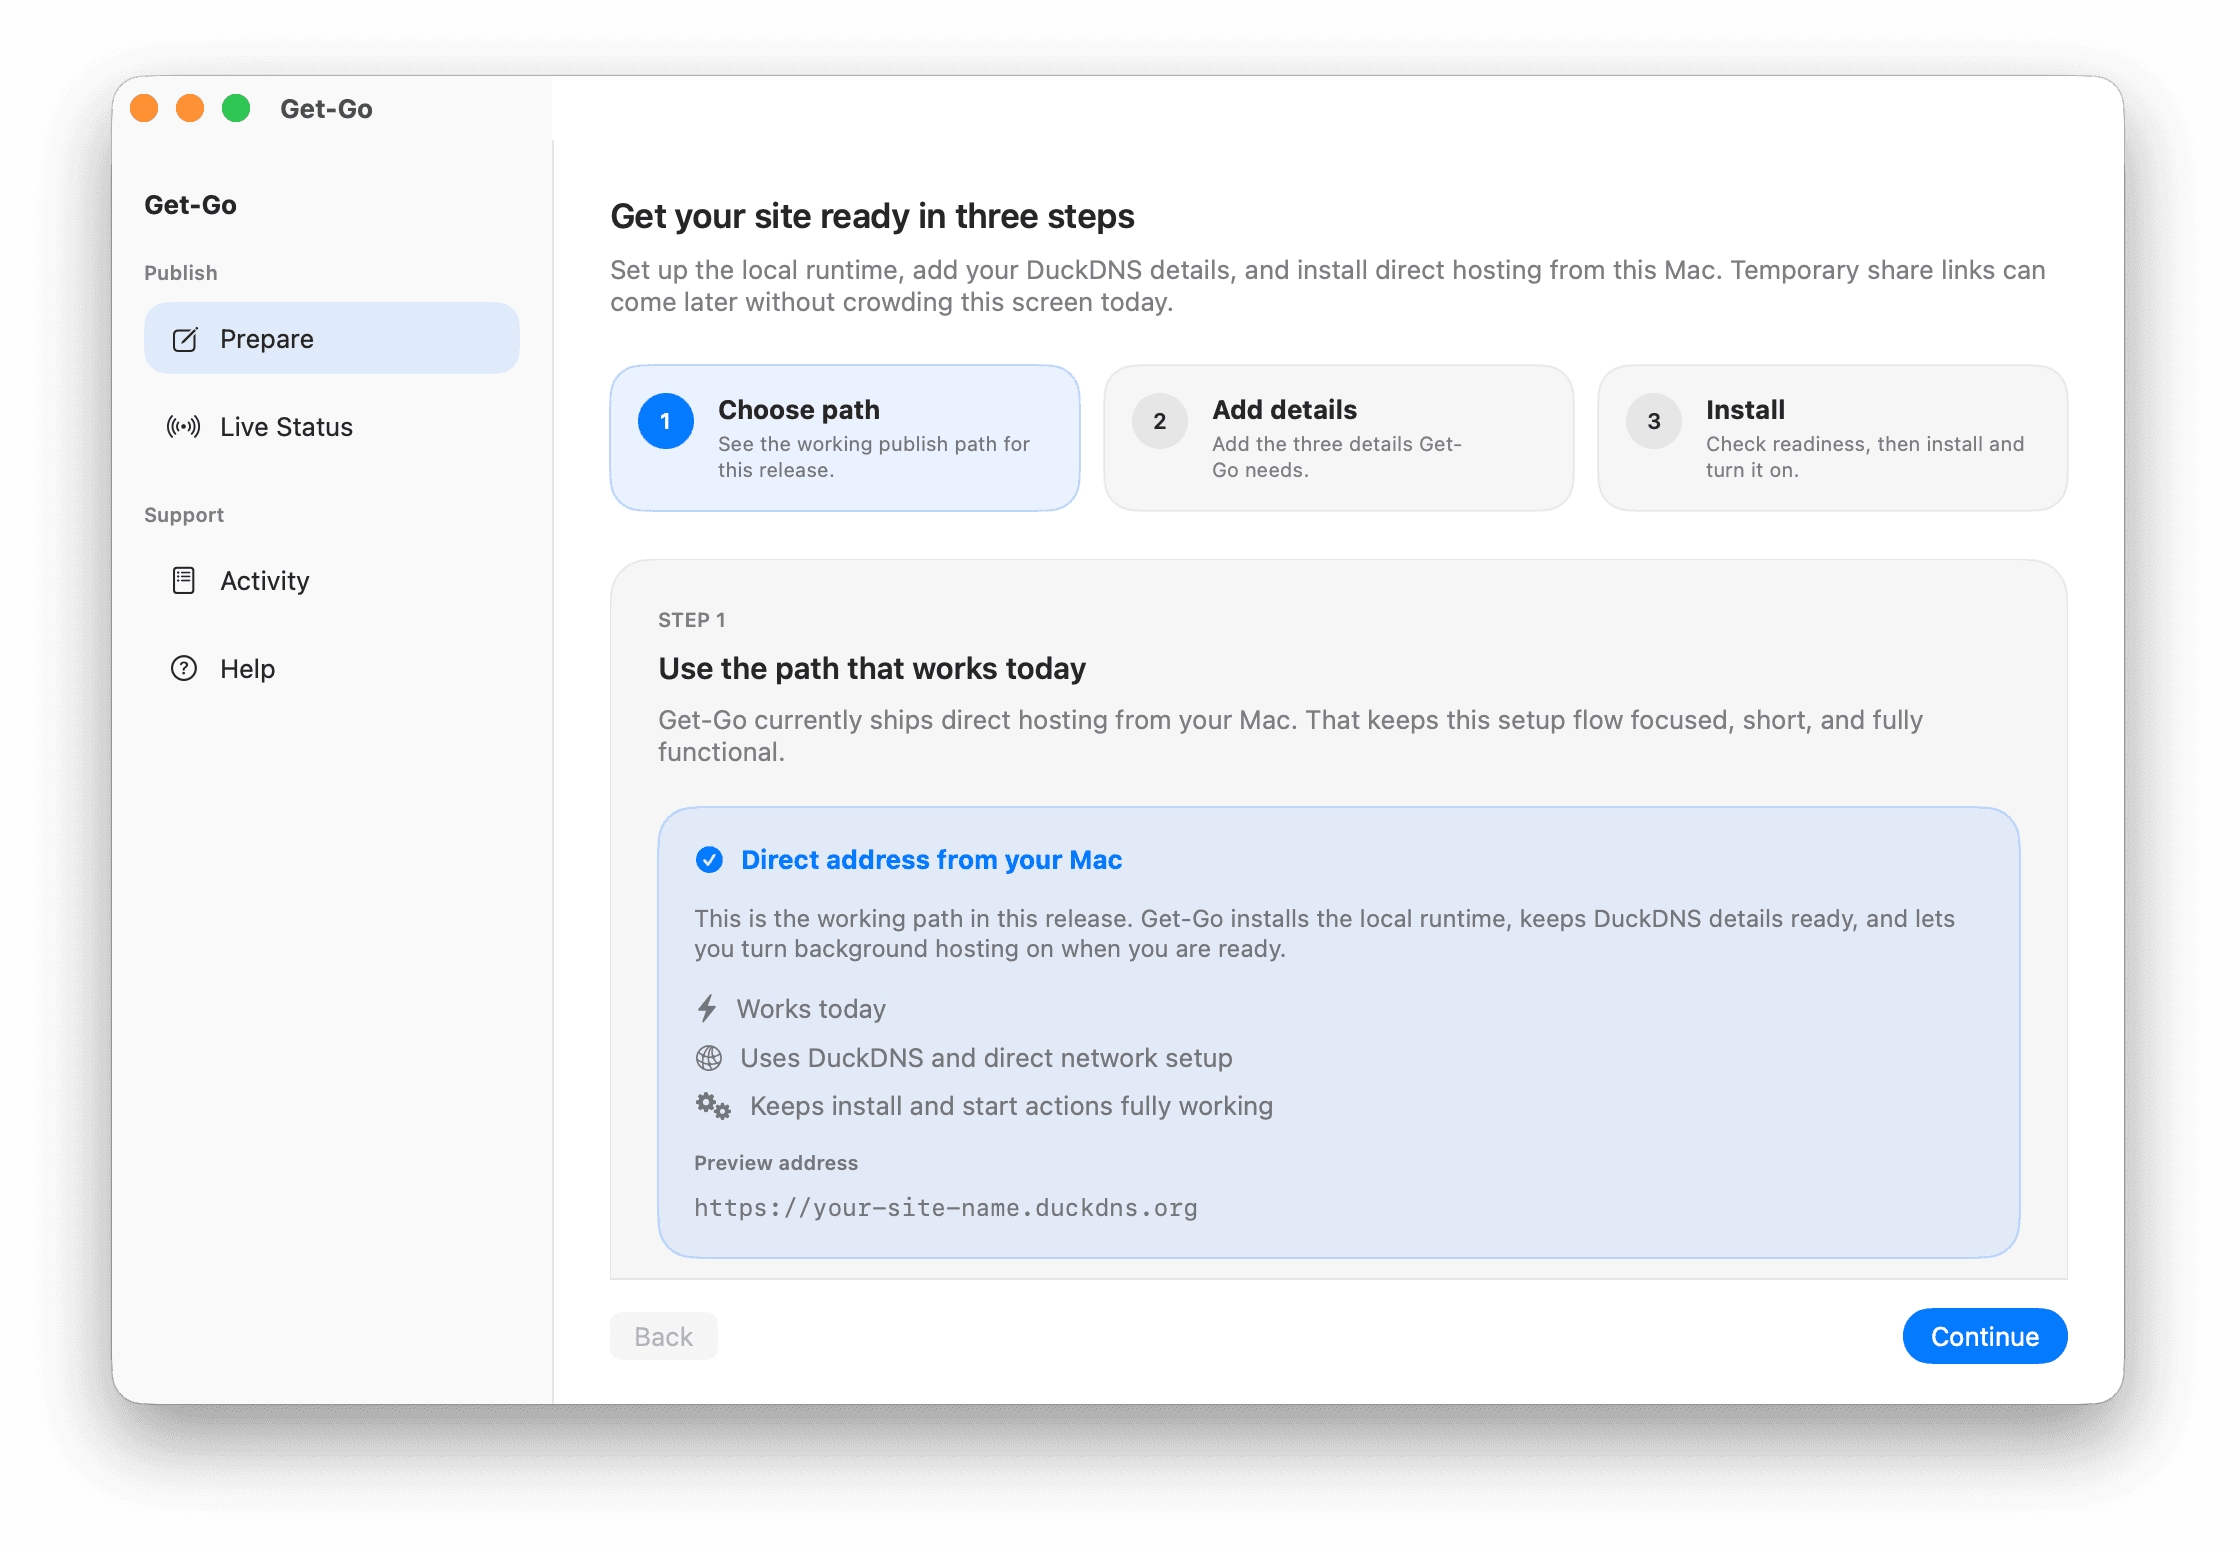Click the leftmost close window button
2236x1552 pixels.
(x=144, y=108)
